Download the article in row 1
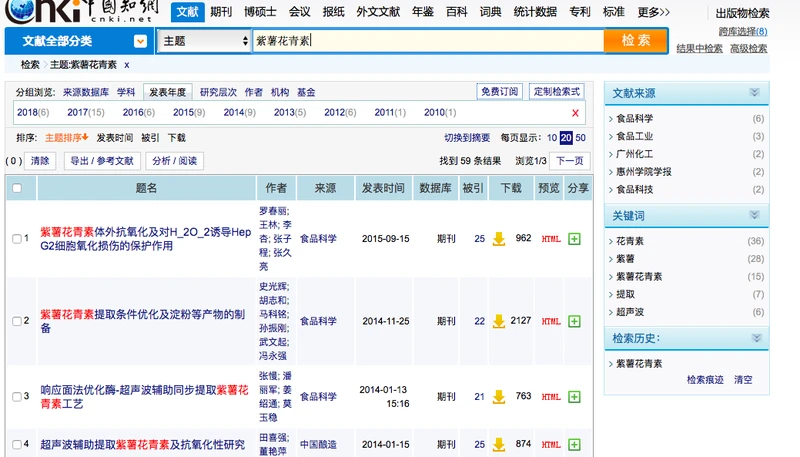This screenshot has width=800, height=457. [499, 239]
